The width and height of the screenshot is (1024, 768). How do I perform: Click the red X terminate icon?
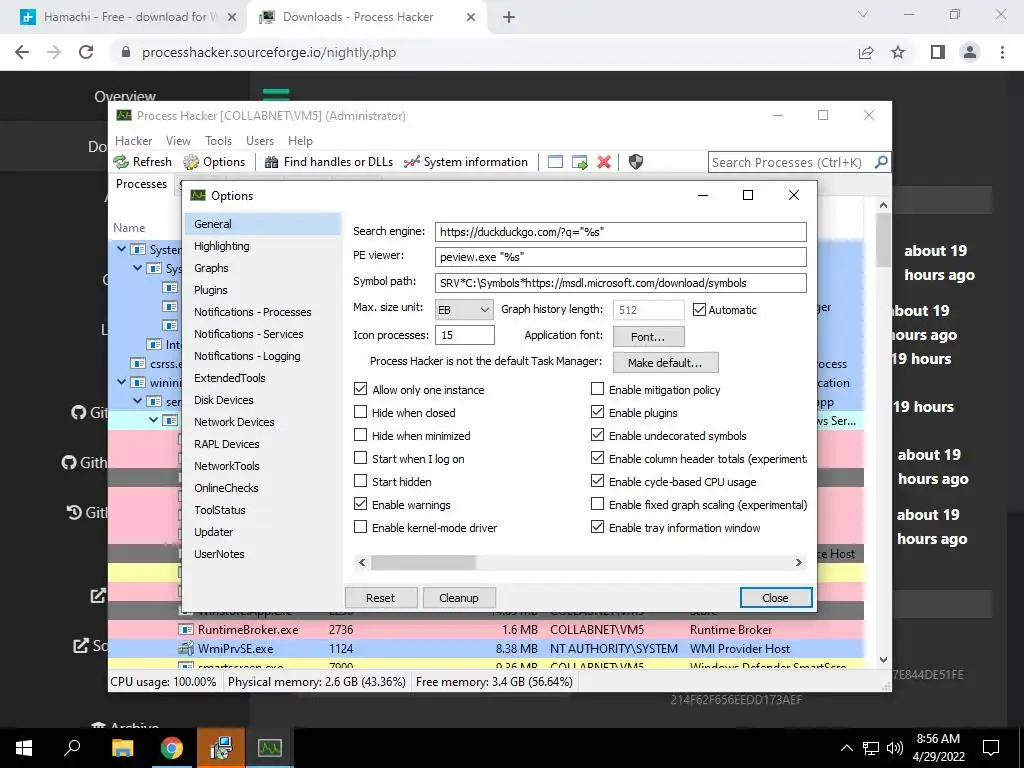604,162
